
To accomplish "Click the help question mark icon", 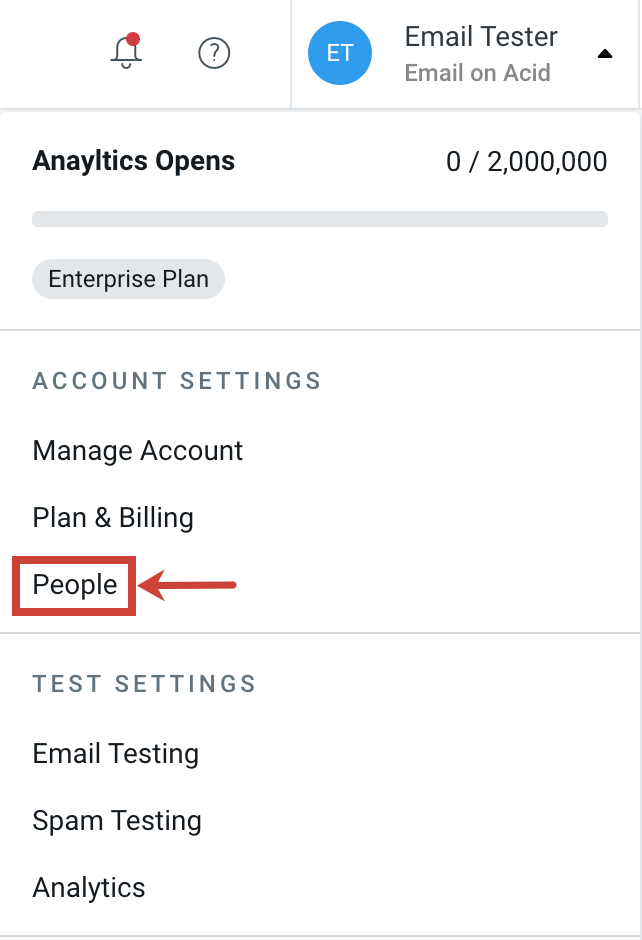I will point(213,54).
